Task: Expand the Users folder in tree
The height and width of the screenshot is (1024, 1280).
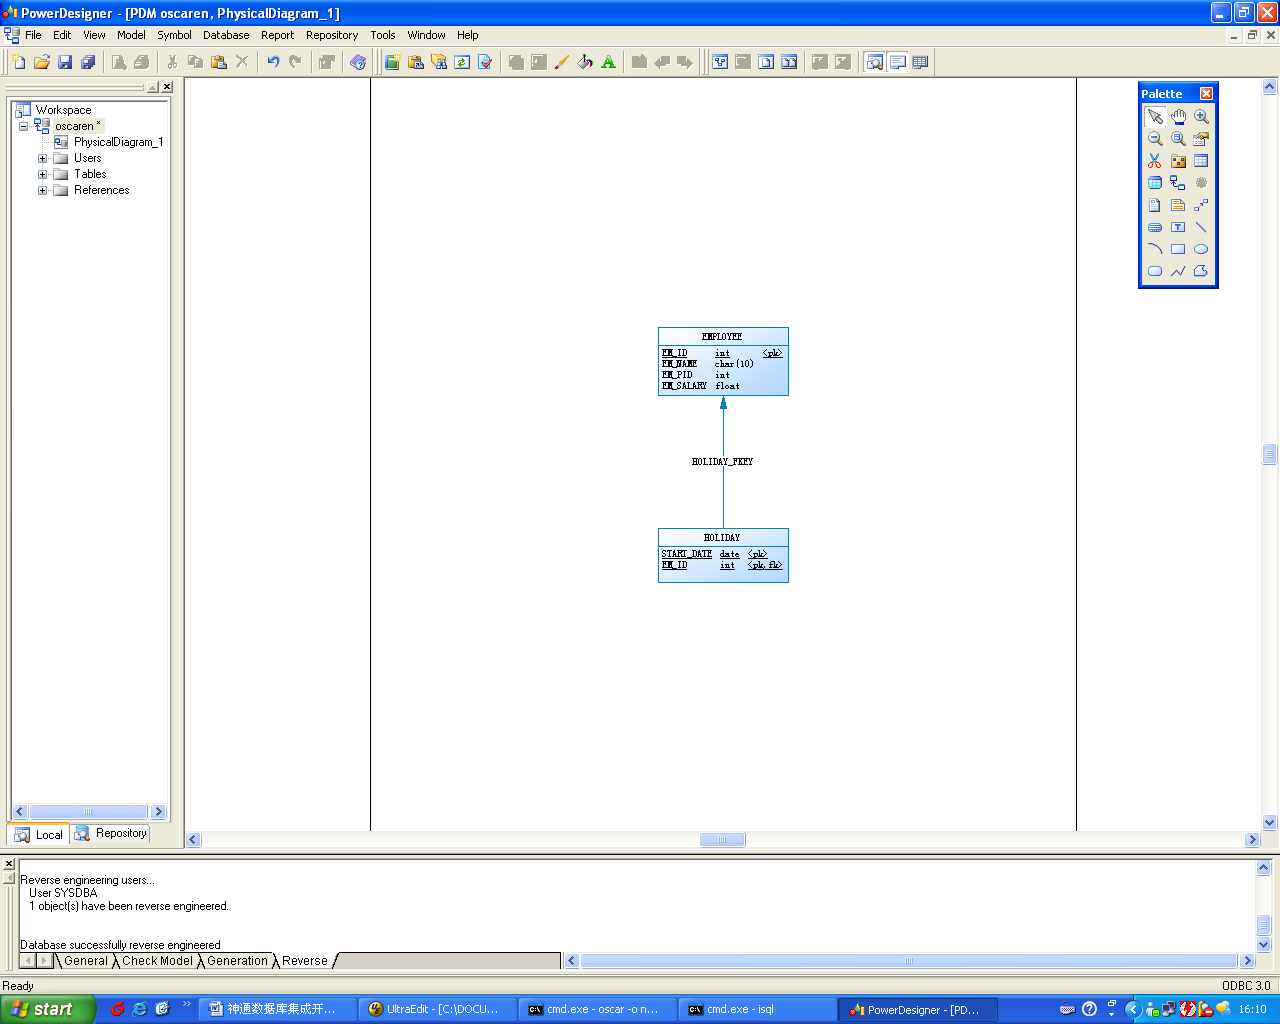Action: point(43,158)
